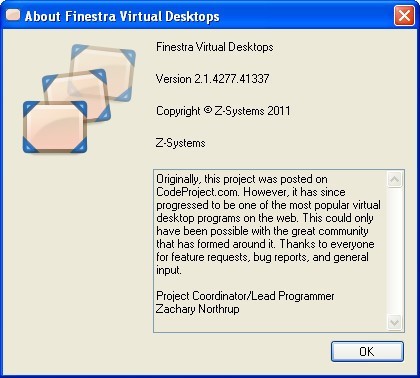
Task: Click the 'Zachary Northrup' name in description
Action: click(197, 309)
